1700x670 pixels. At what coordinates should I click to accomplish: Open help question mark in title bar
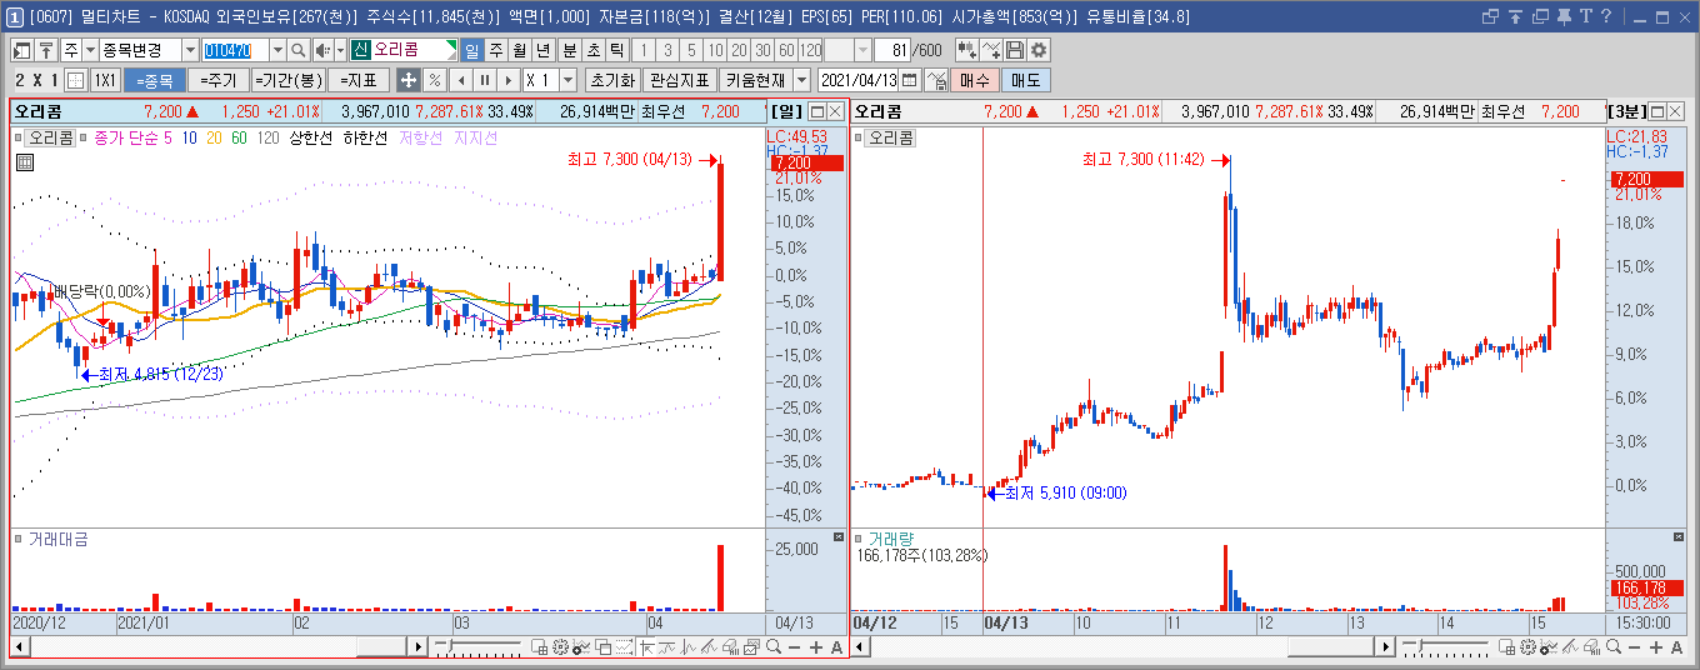1607,17
